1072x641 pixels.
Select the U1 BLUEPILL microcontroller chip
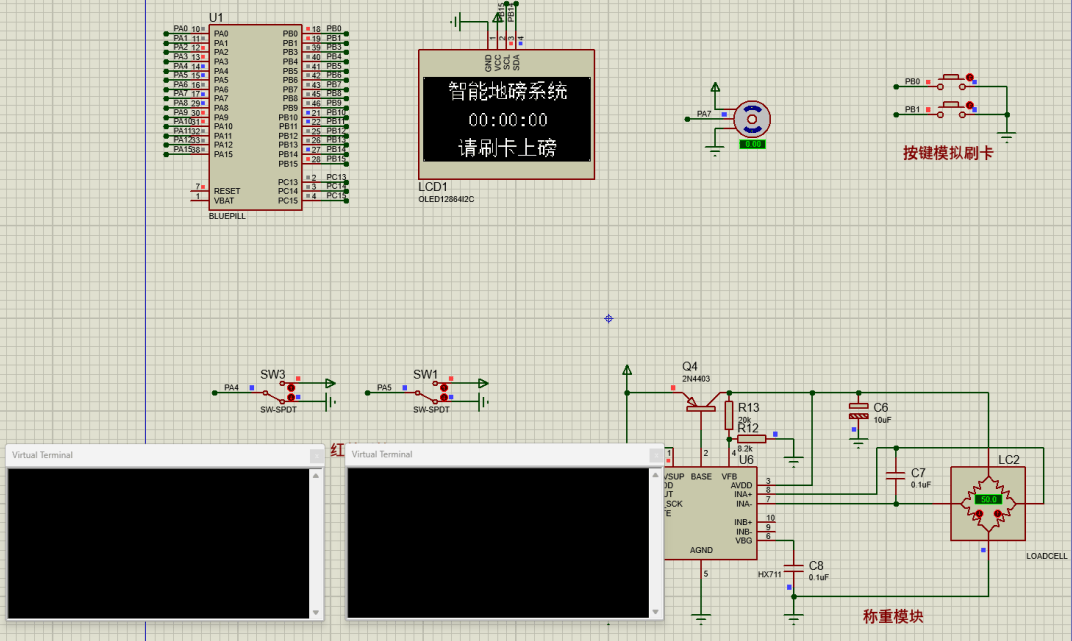(x=255, y=117)
